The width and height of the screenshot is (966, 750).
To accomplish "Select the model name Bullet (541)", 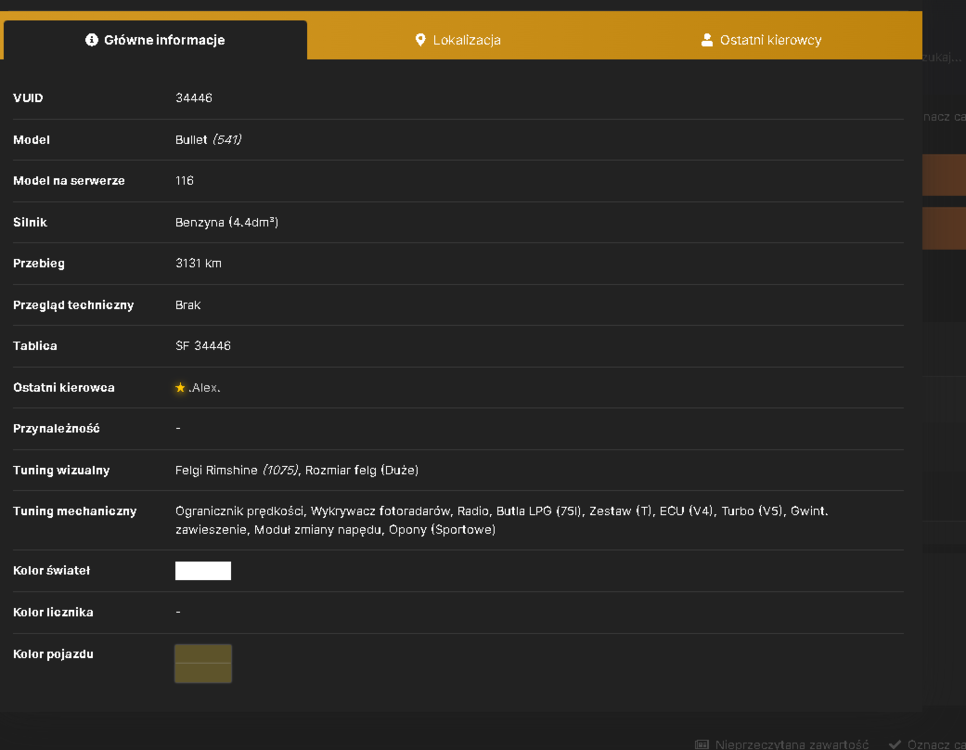I will (208, 140).
